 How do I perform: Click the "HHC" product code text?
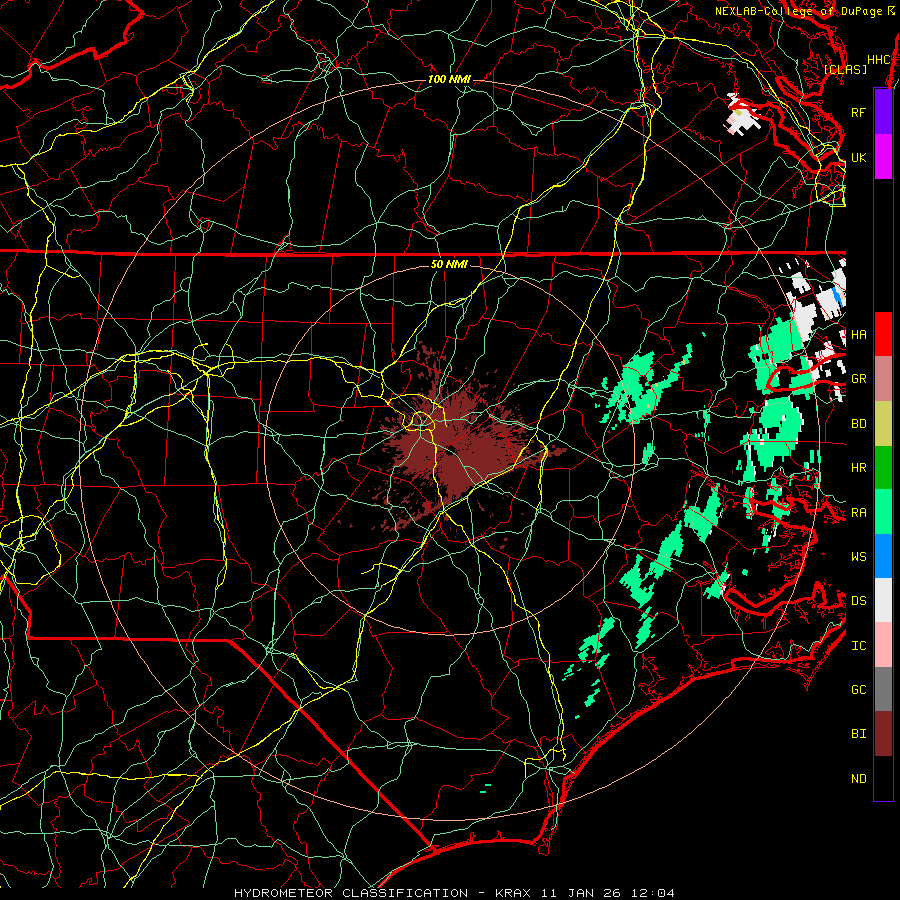coord(879,60)
